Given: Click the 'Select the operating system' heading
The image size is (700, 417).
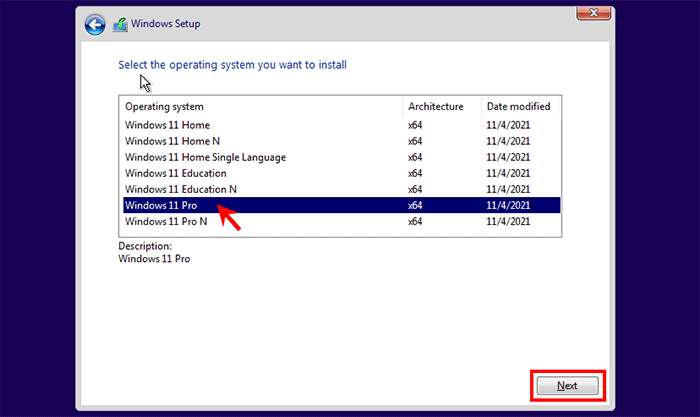Looking at the screenshot, I should coord(232,65).
